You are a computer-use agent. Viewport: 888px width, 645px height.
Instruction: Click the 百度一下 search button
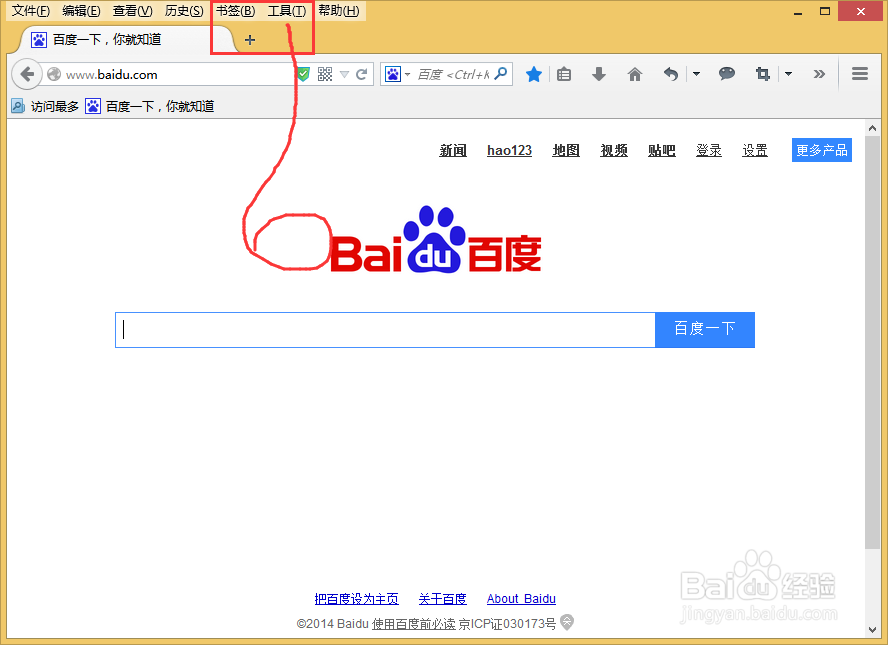pos(705,330)
